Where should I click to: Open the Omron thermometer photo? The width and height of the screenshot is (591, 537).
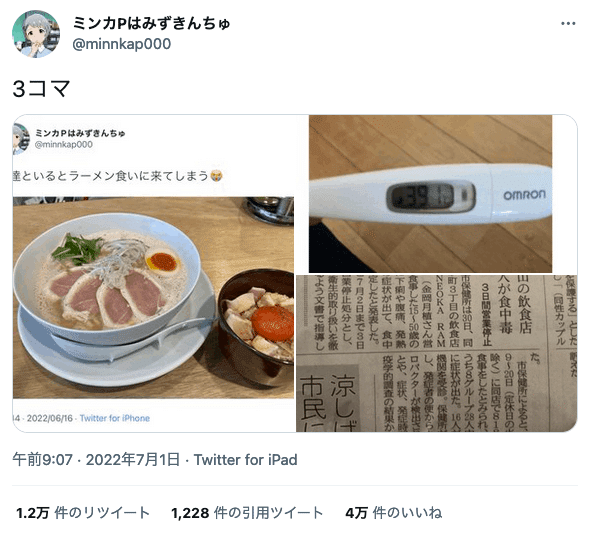point(430,193)
